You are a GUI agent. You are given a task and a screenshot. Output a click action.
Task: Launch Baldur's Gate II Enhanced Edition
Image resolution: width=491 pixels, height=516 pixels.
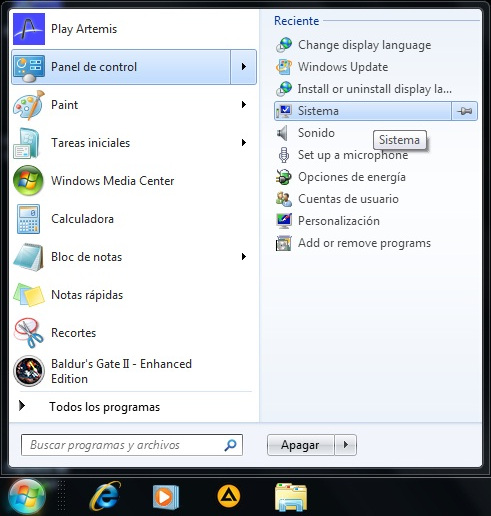[x=29, y=371]
